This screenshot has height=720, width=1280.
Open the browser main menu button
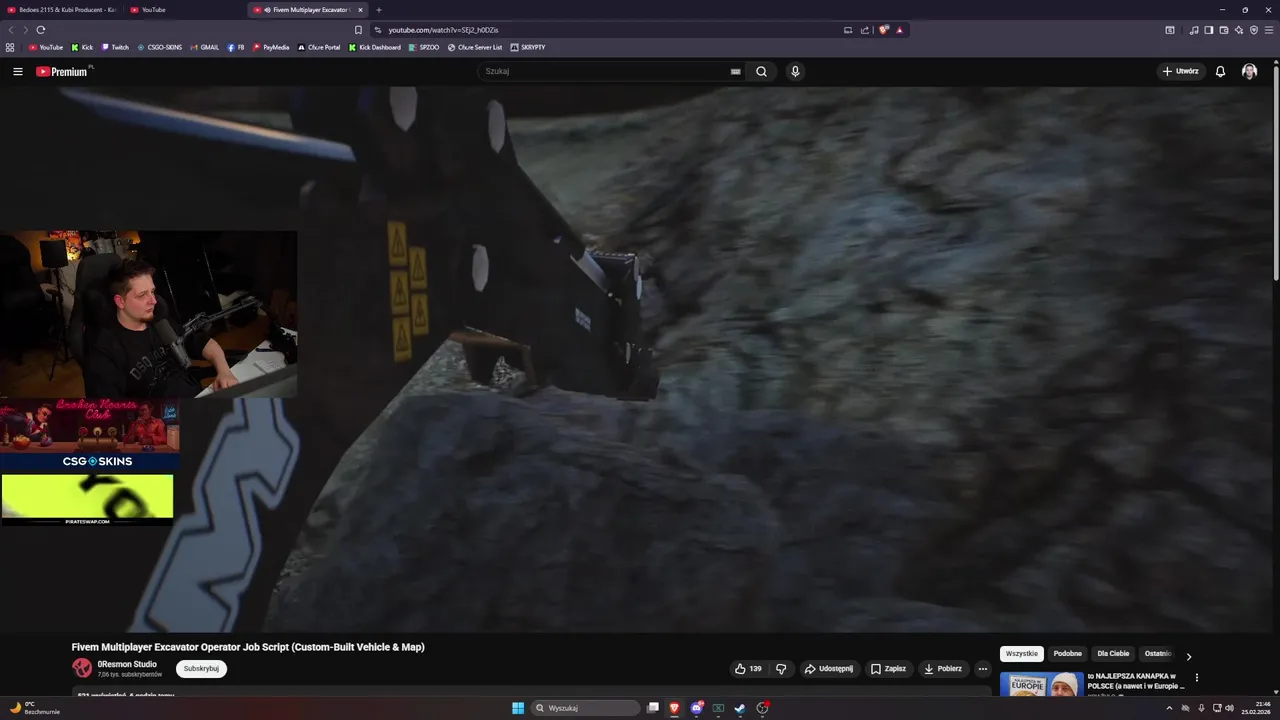[x=1269, y=30]
